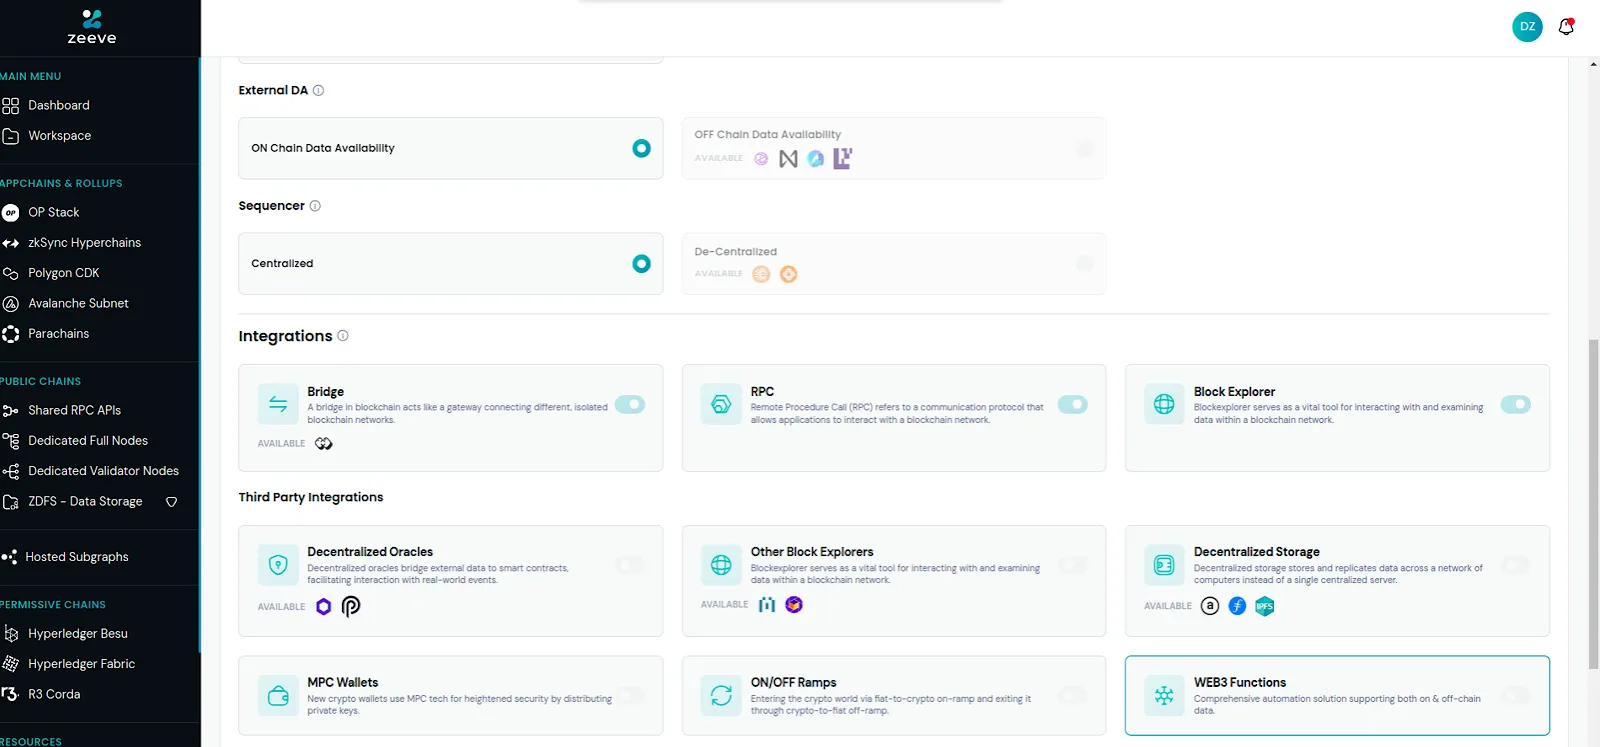
Task: Click the notification bell icon
Action: coord(1566,27)
